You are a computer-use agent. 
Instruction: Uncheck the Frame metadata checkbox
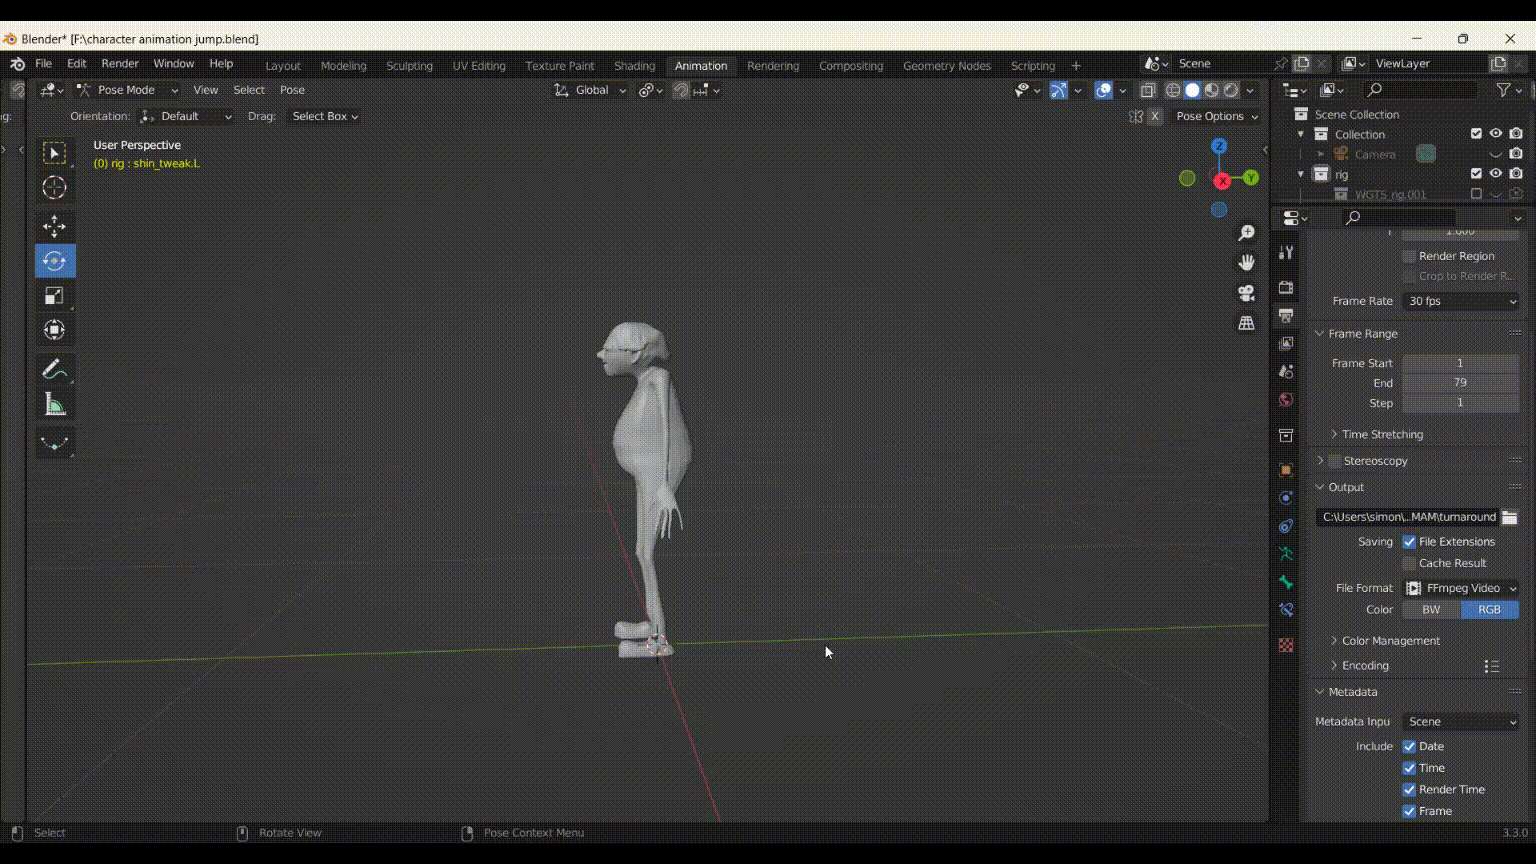1409,811
